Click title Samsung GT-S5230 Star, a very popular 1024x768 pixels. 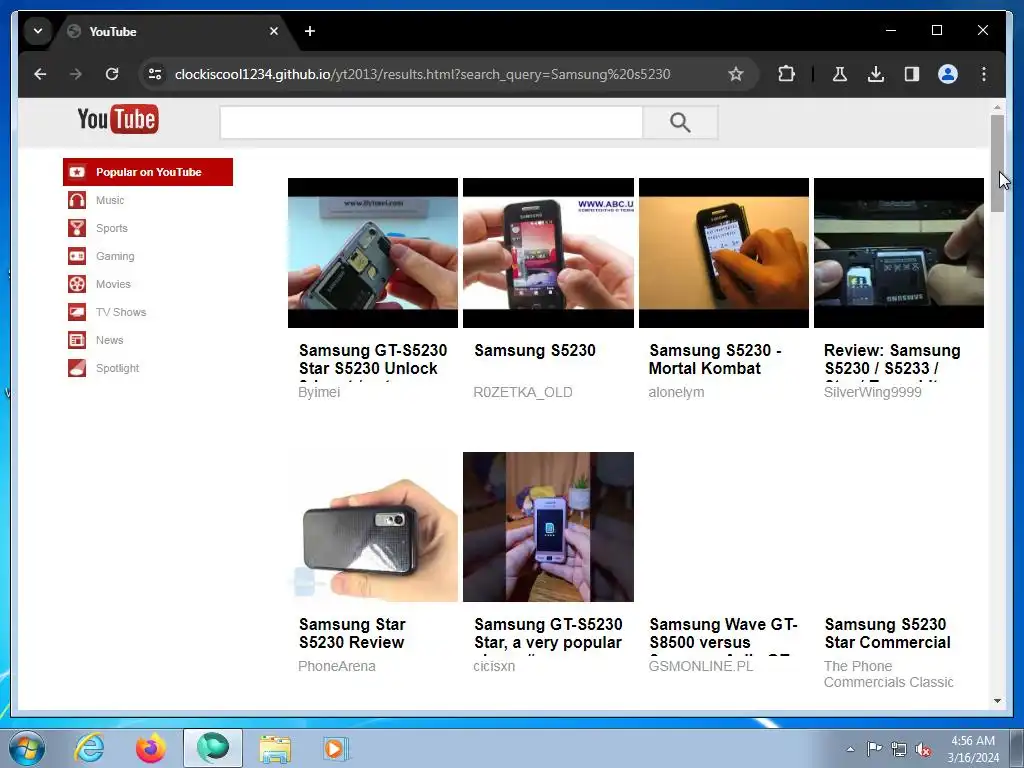(548, 635)
